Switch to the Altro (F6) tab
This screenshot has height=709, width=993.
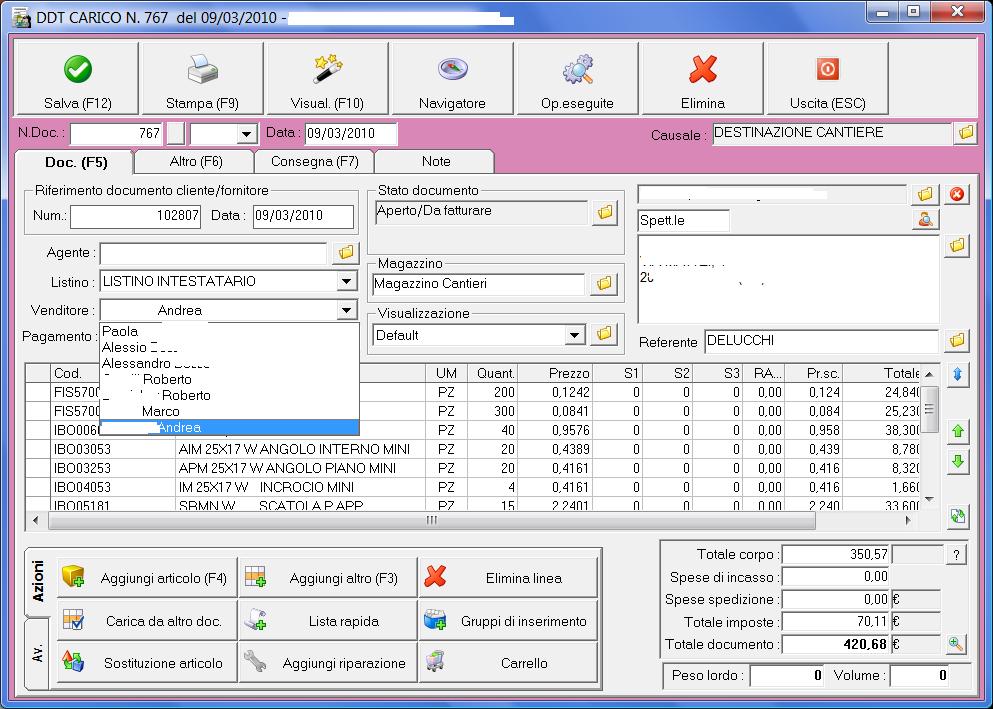pos(196,161)
